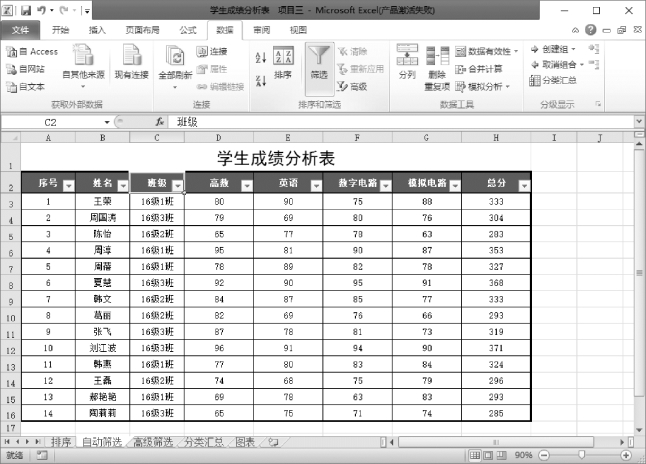Sort descending with the Z-A icon
The image size is (646, 464).
(261, 80)
